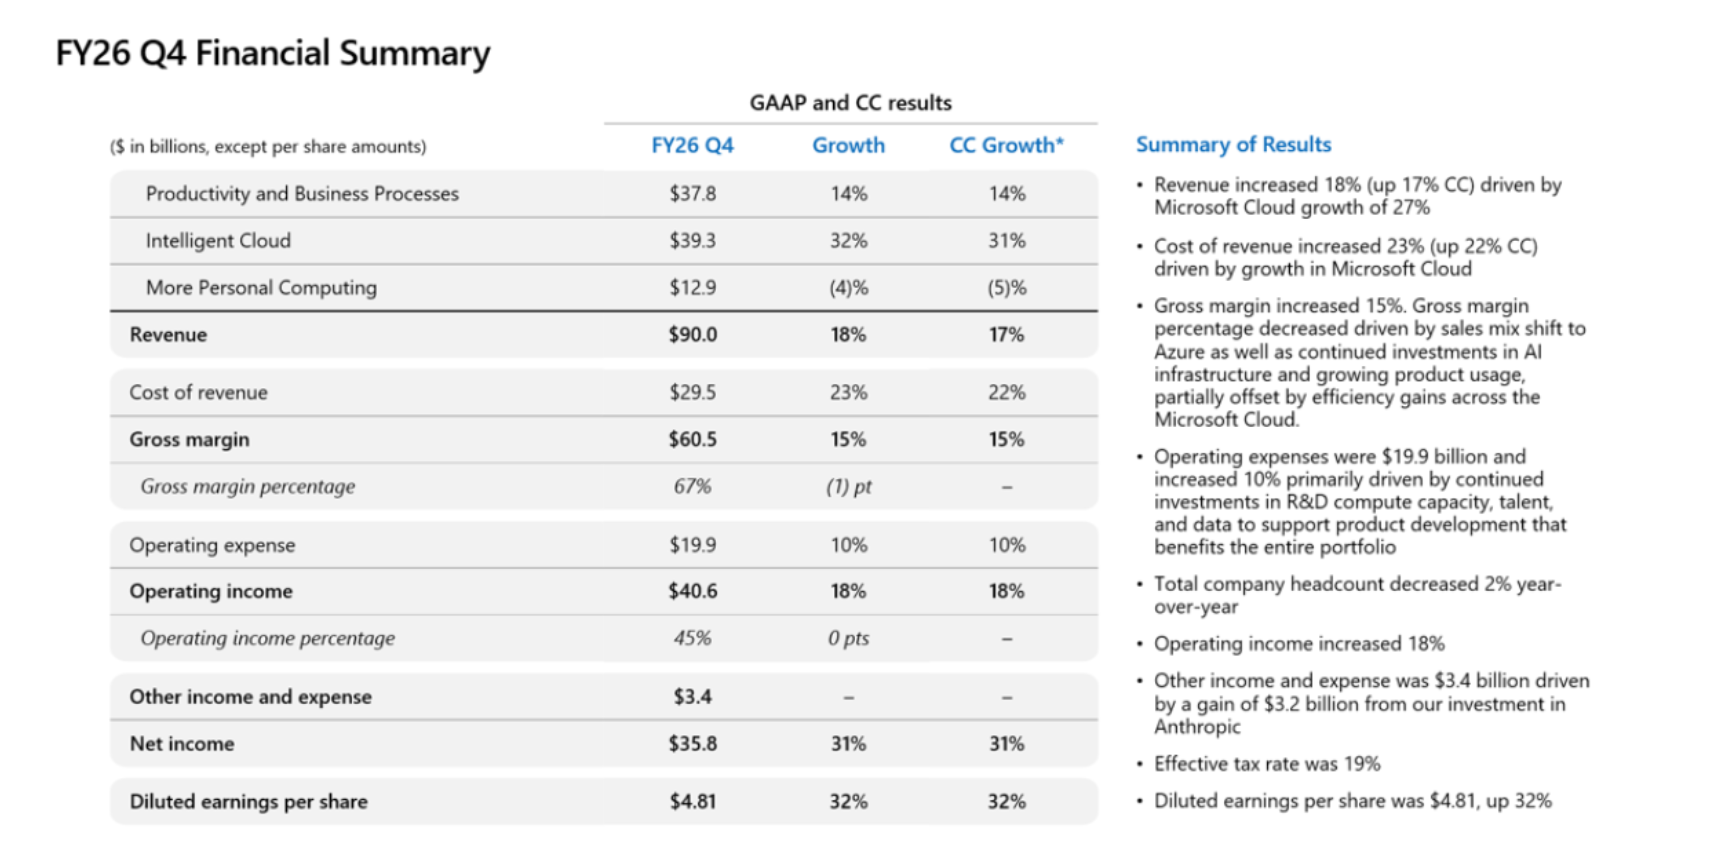The image size is (1717, 847).
Task: Click the Gross margin value $60.5
Action: pos(693,440)
